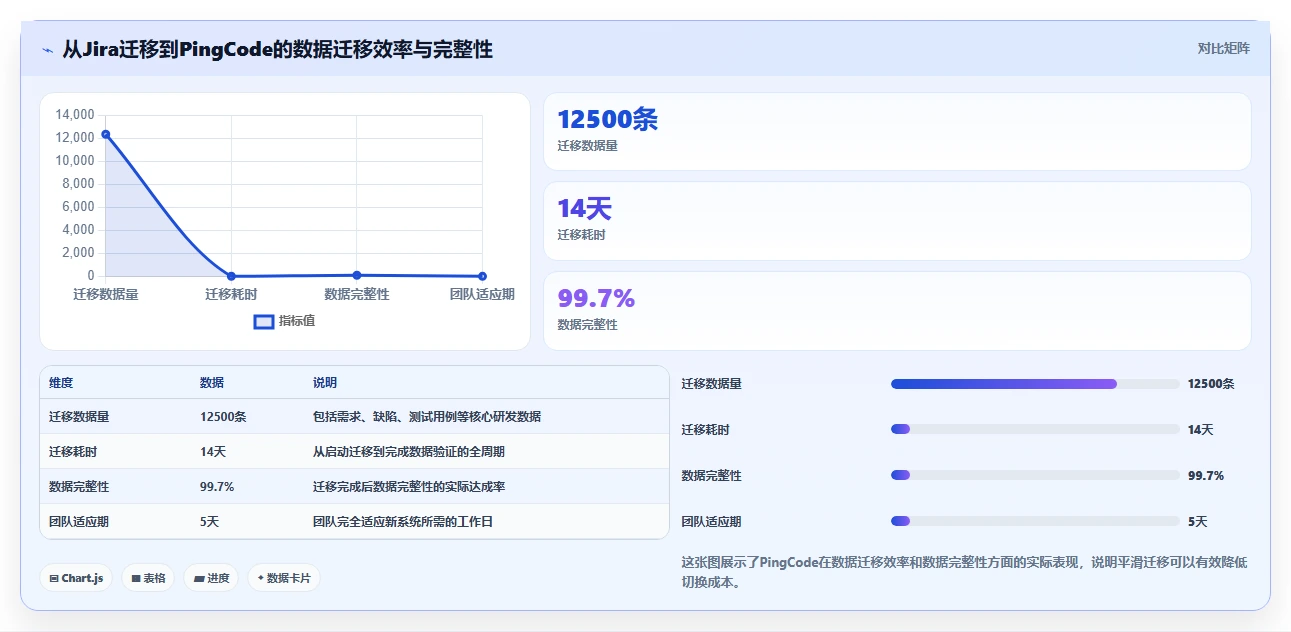This screenshot has height=632, width=1291.
Task: Click the 团队适应期 progress bar
Action: (1035, 521)
